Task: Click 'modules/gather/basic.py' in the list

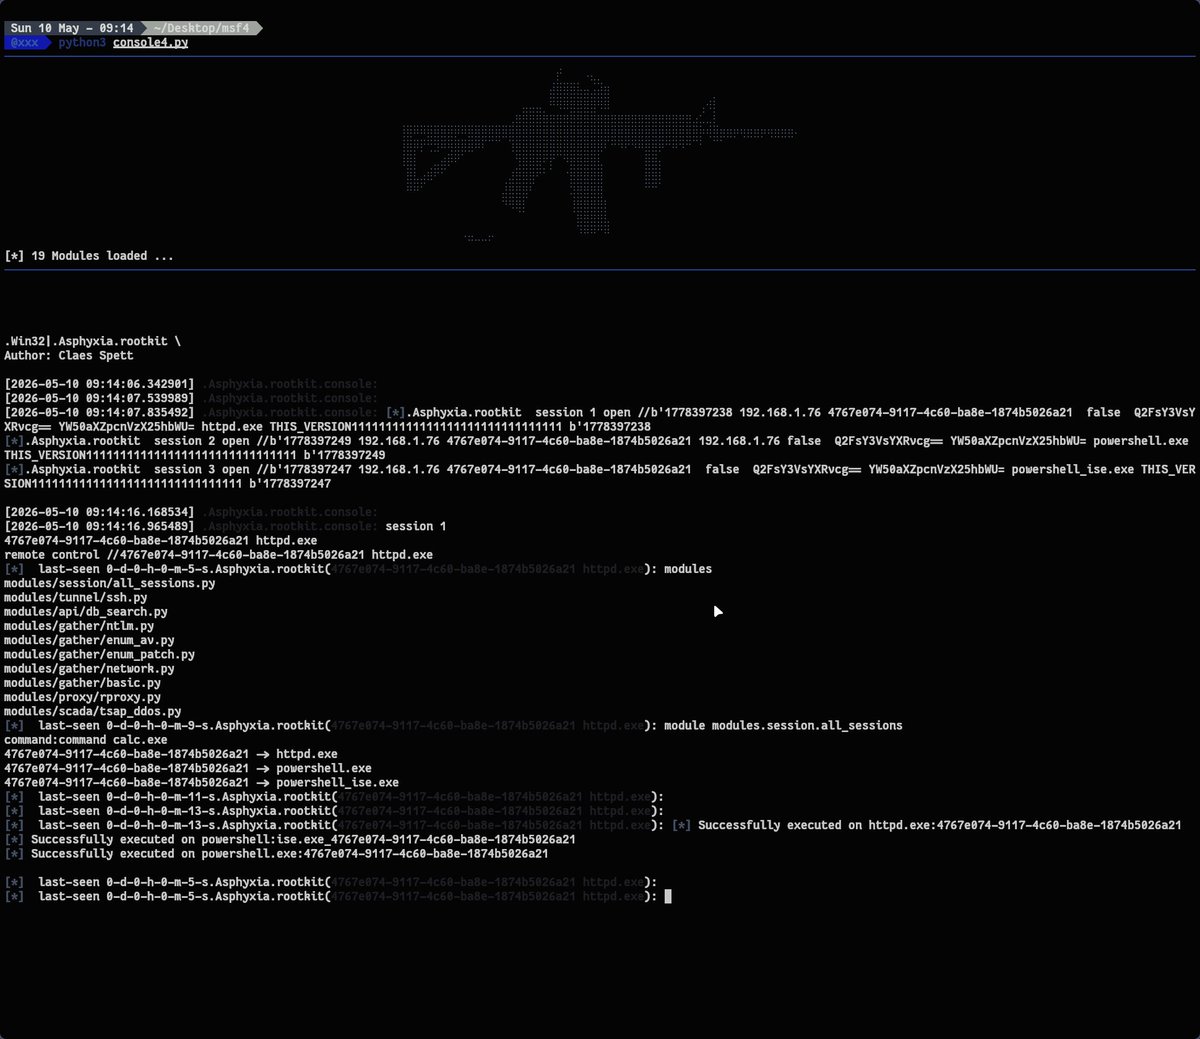Action: [x=83, y=683]
